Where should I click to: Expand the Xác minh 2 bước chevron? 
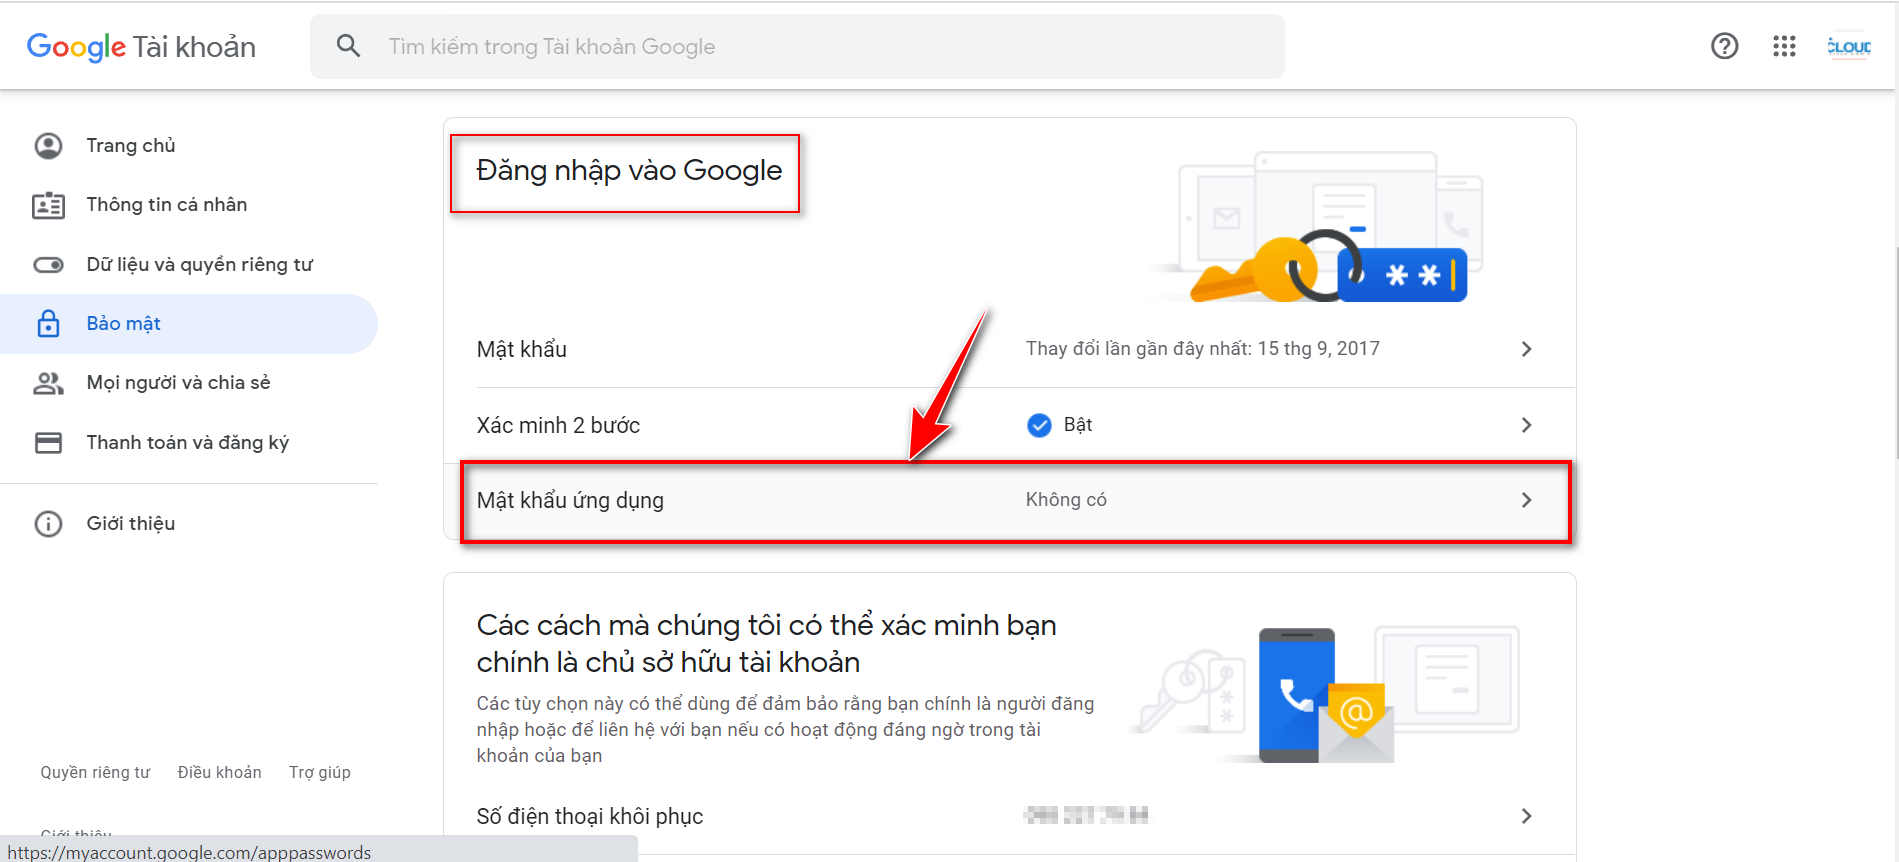tap(1526, 425)
